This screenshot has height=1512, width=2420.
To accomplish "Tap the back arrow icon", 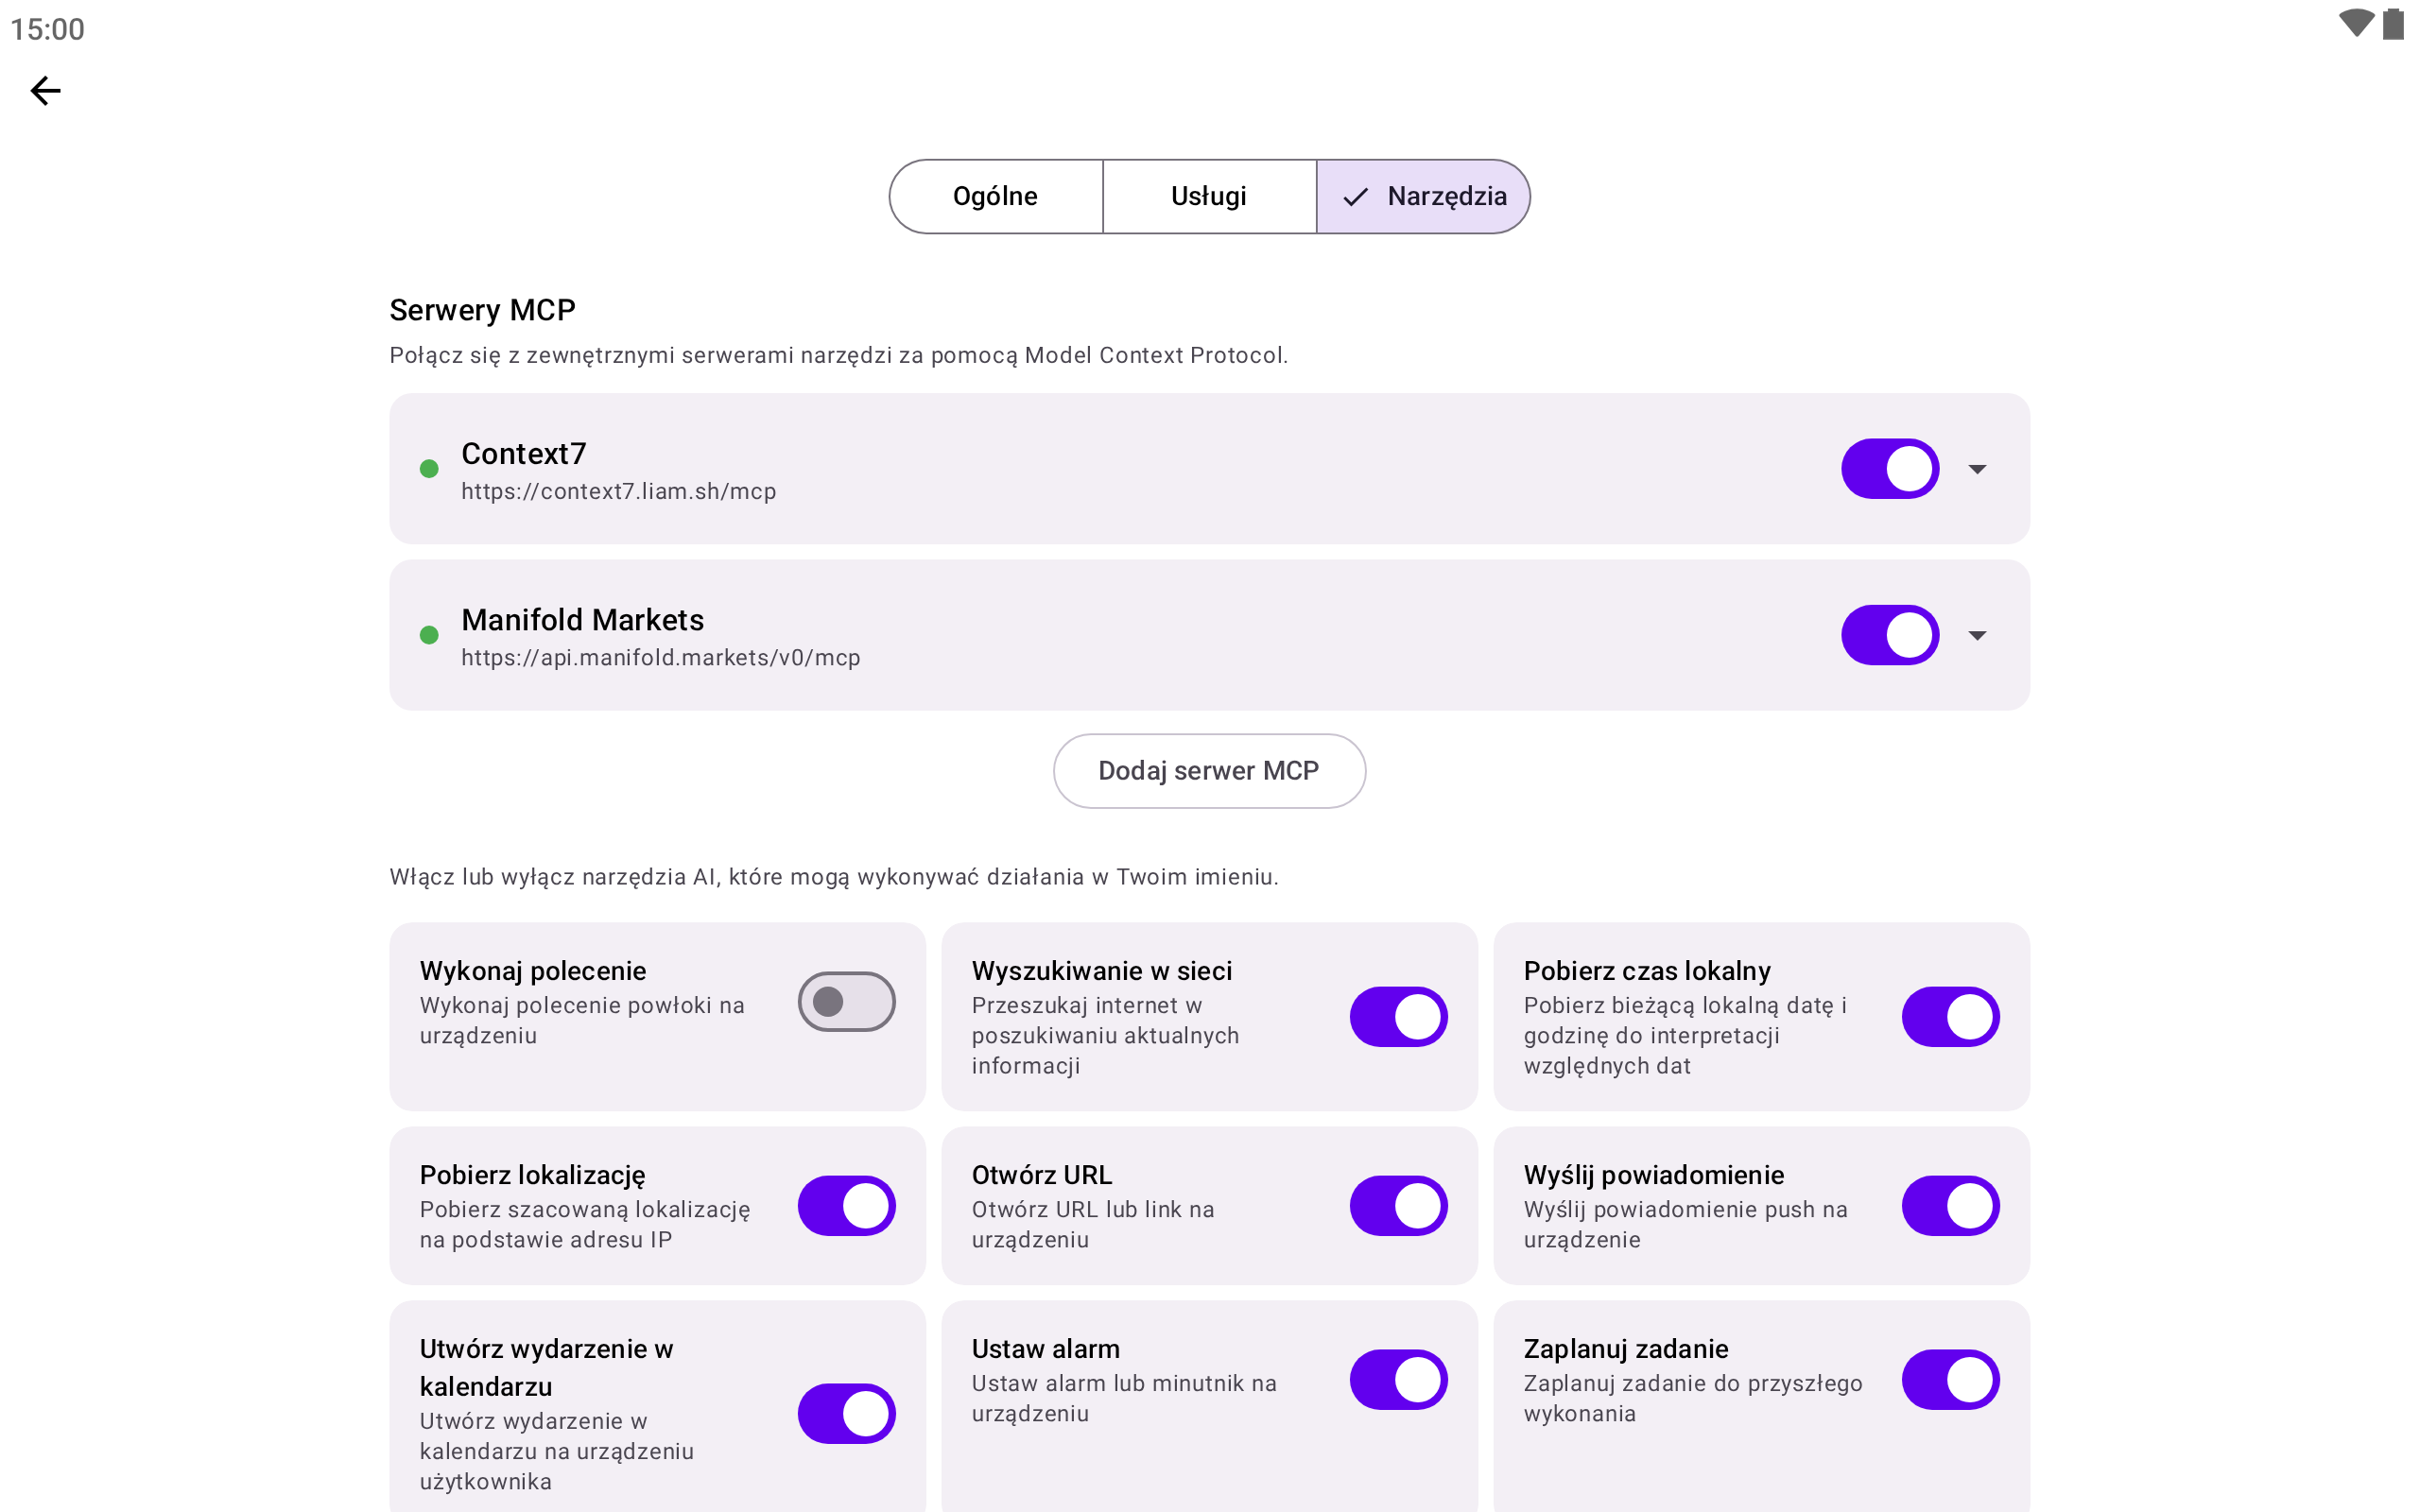I will pyautogui.click(x=45, y=91).
